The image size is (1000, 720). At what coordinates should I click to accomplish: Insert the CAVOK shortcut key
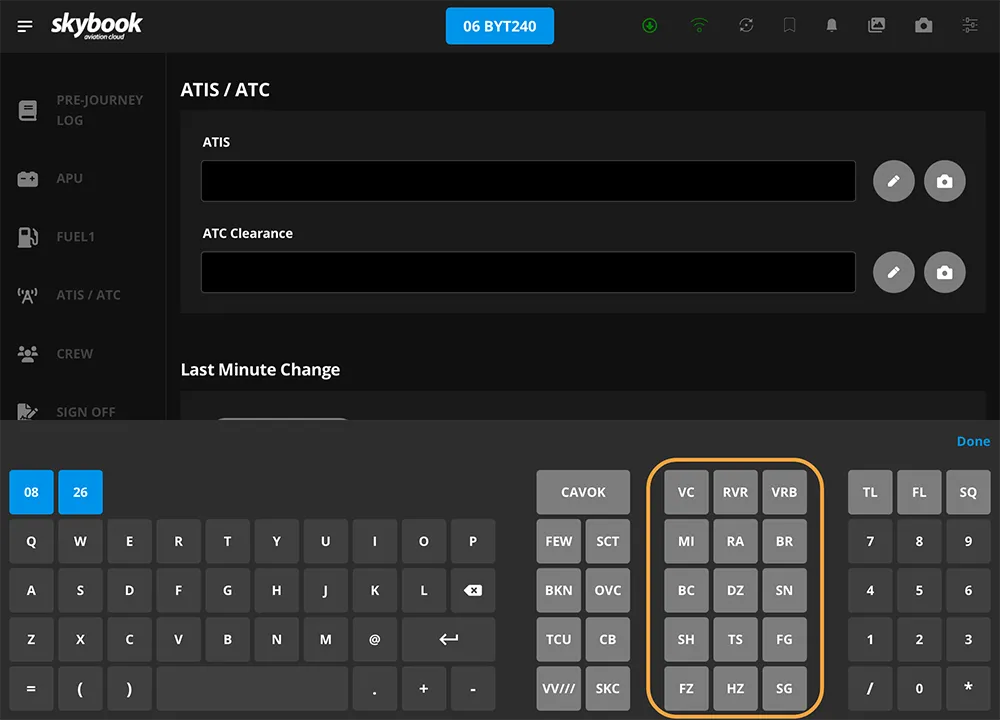583,492
